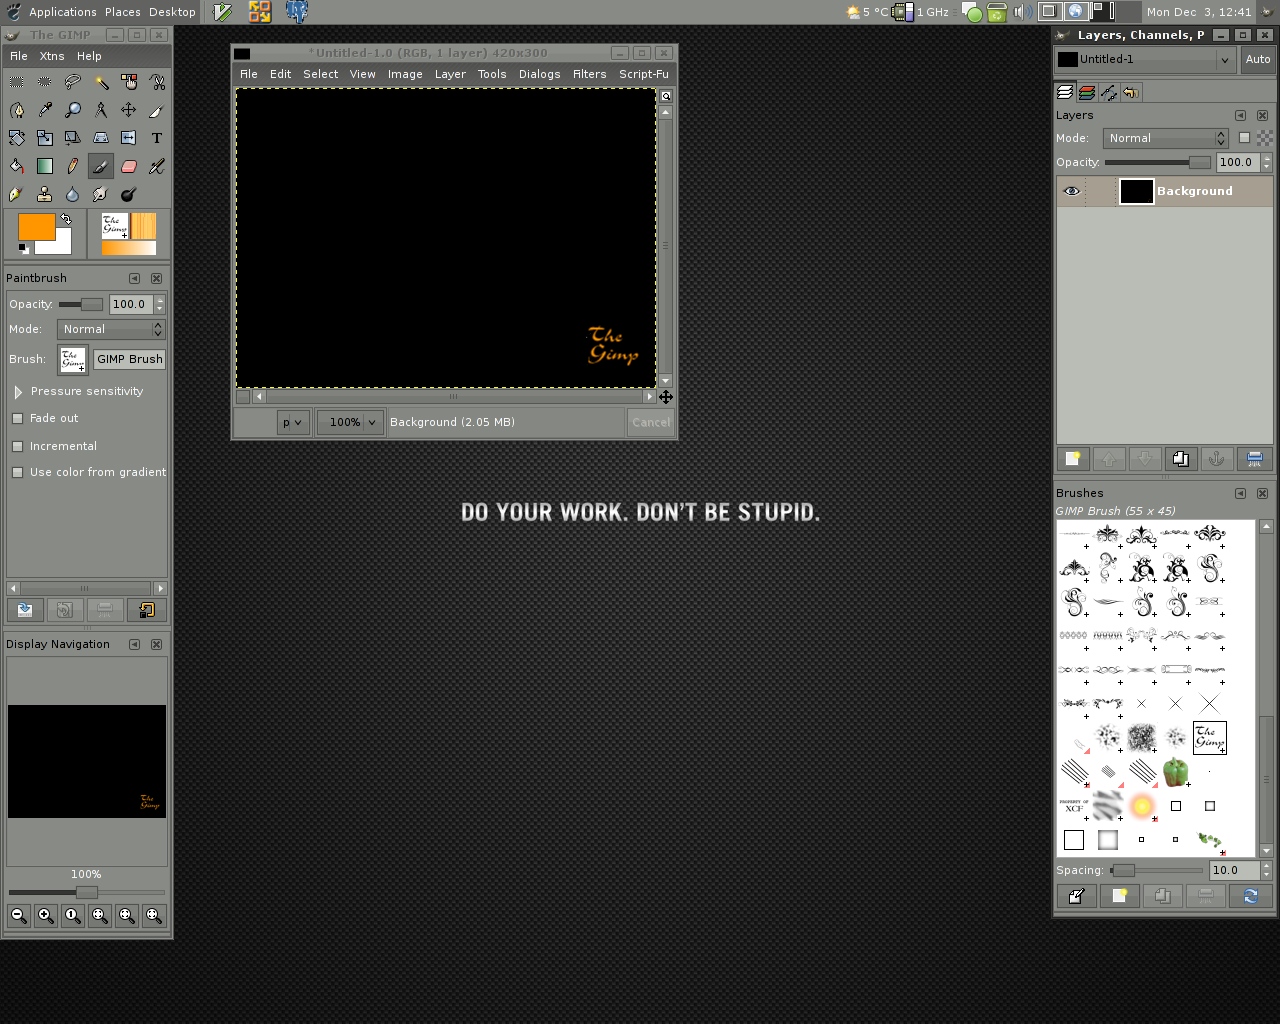
Task: Select the green pepper brush
Action: [x=1176, y=772]
